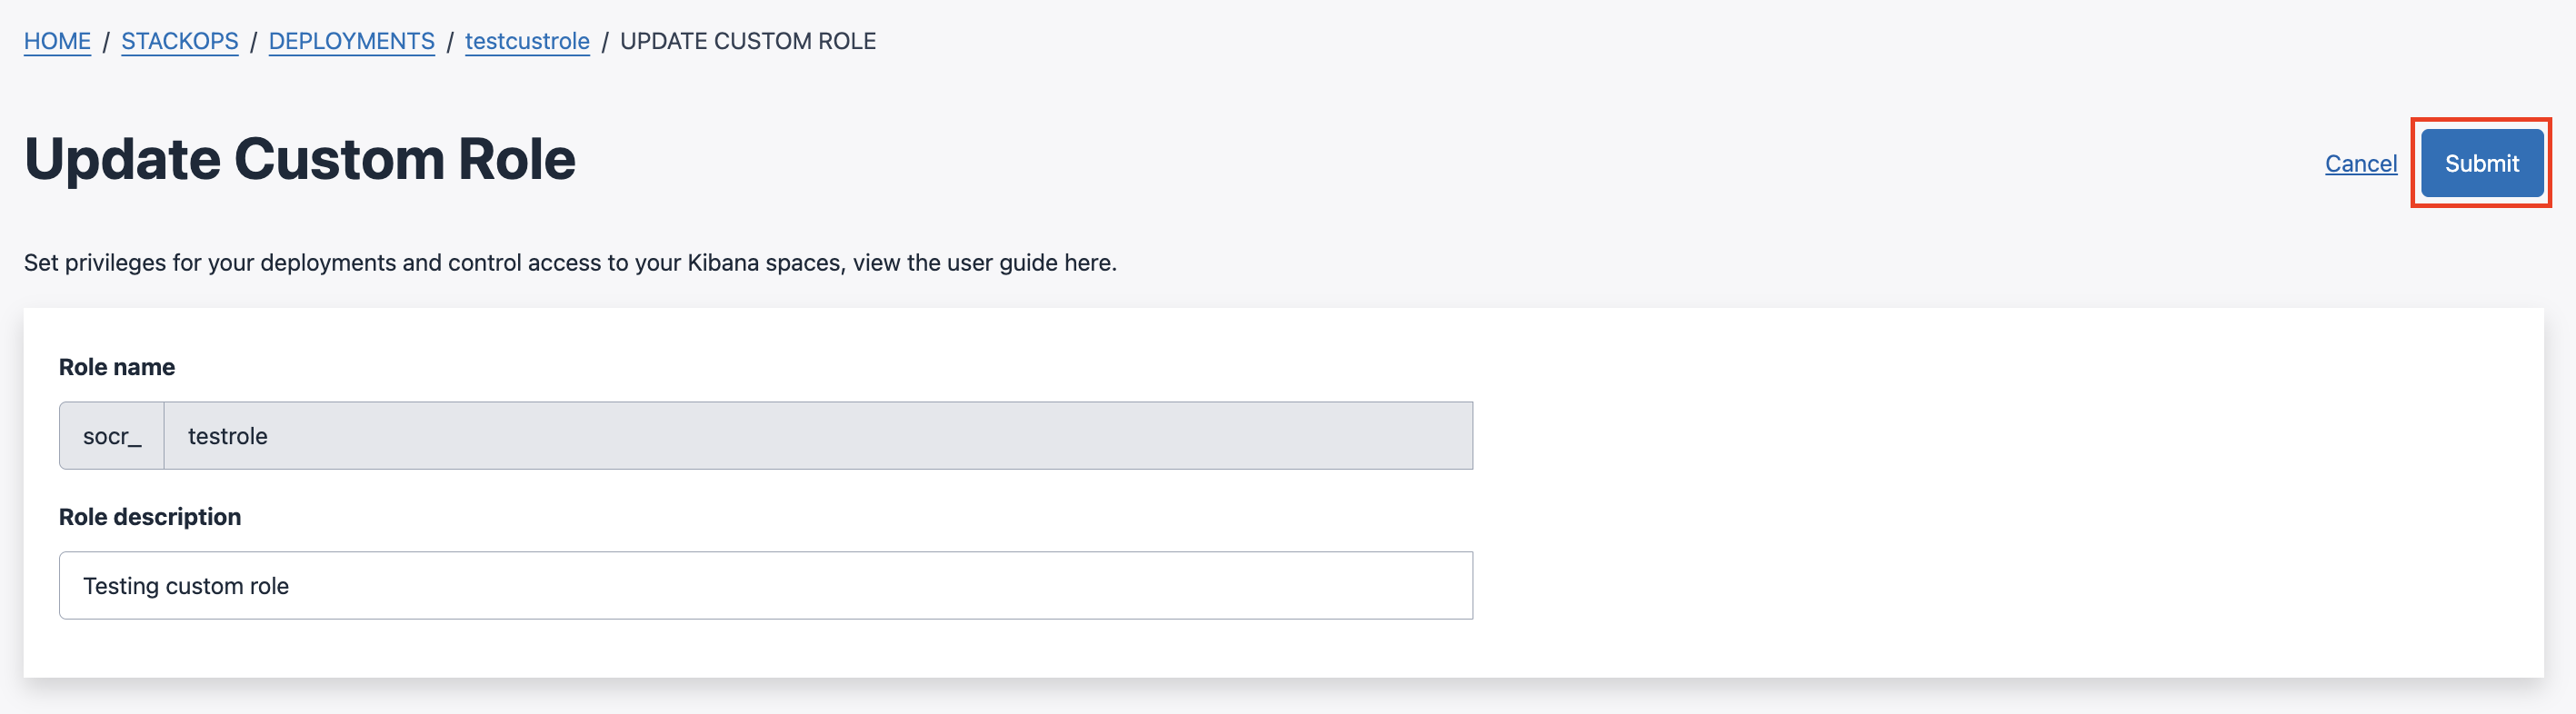Click the privileges description sentence
This screenshot has height=714, width=2576.
570,262
